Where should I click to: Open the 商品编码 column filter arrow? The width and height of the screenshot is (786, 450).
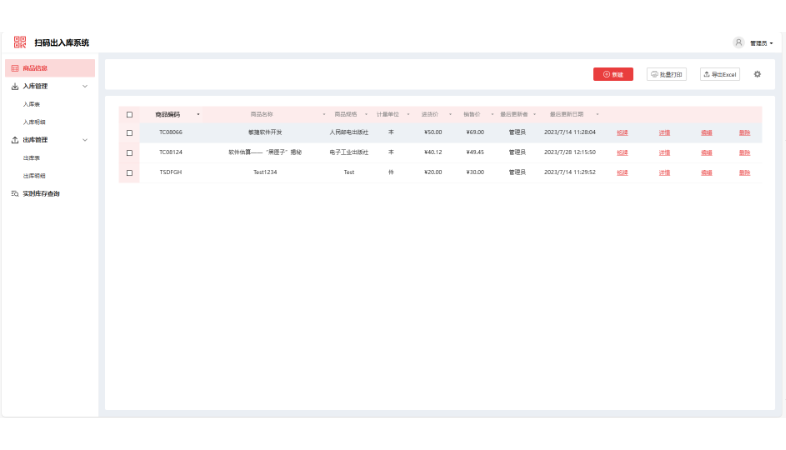click(198, 114)
